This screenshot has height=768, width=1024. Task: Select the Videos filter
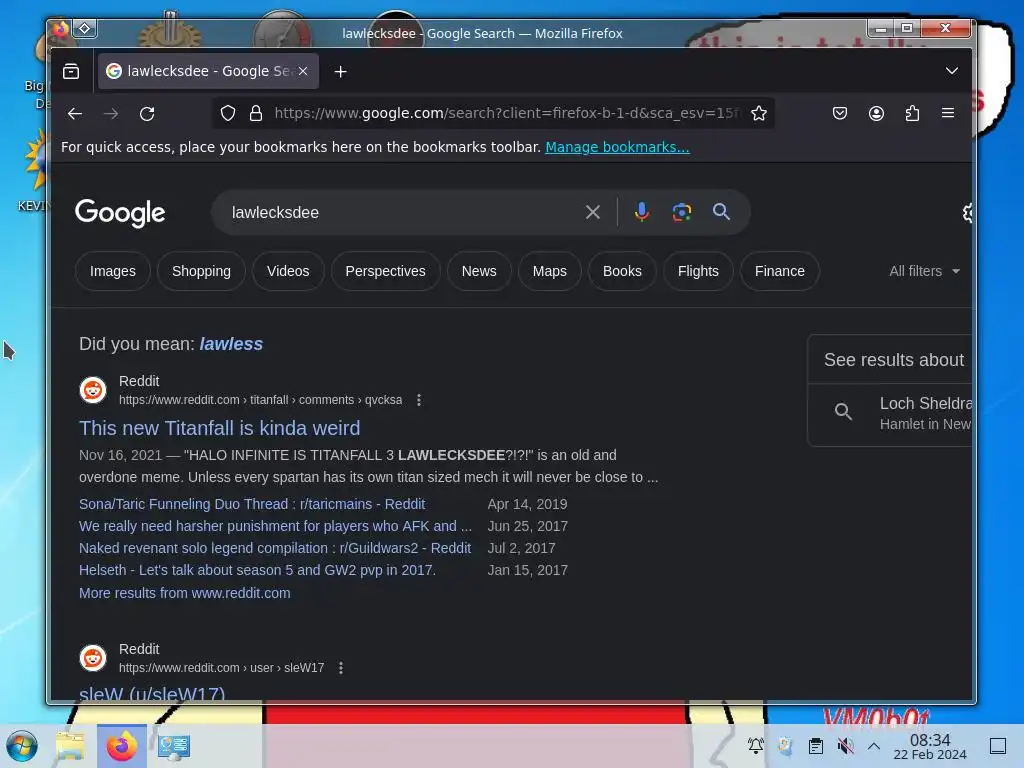coord(288,271)
